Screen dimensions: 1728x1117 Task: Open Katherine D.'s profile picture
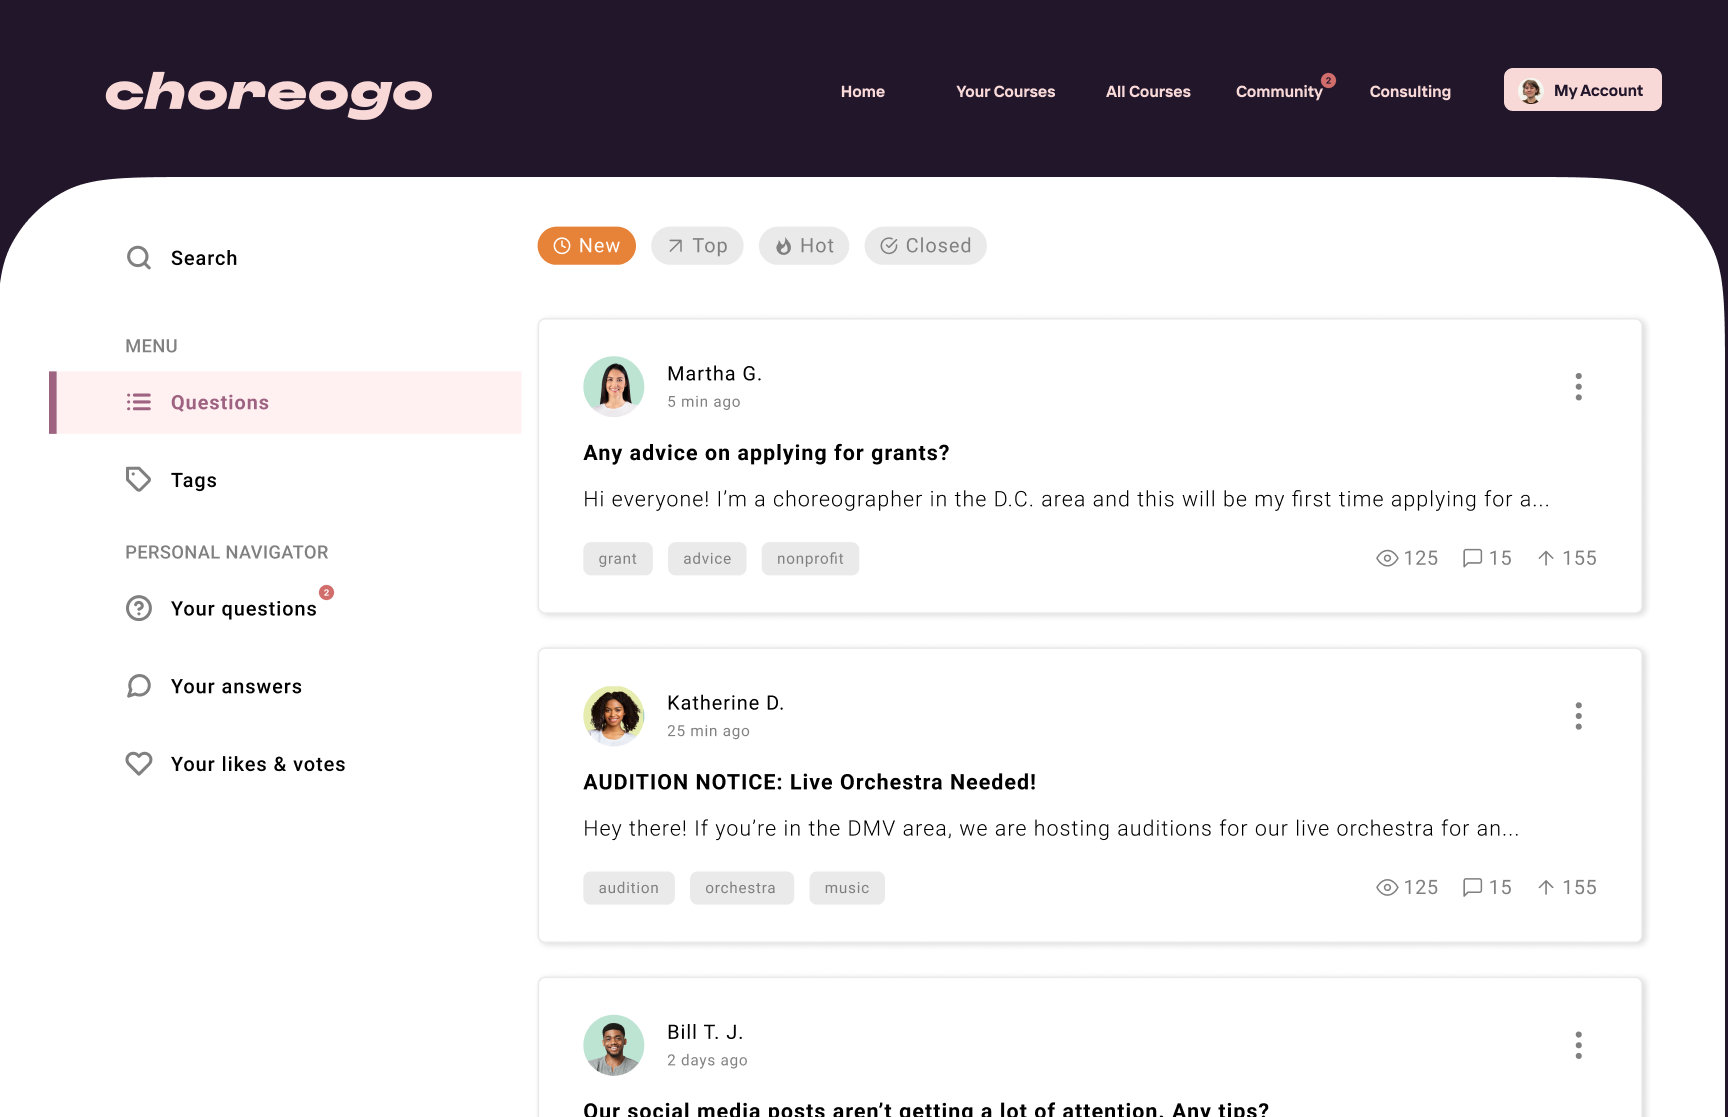[x=614, y=716]
